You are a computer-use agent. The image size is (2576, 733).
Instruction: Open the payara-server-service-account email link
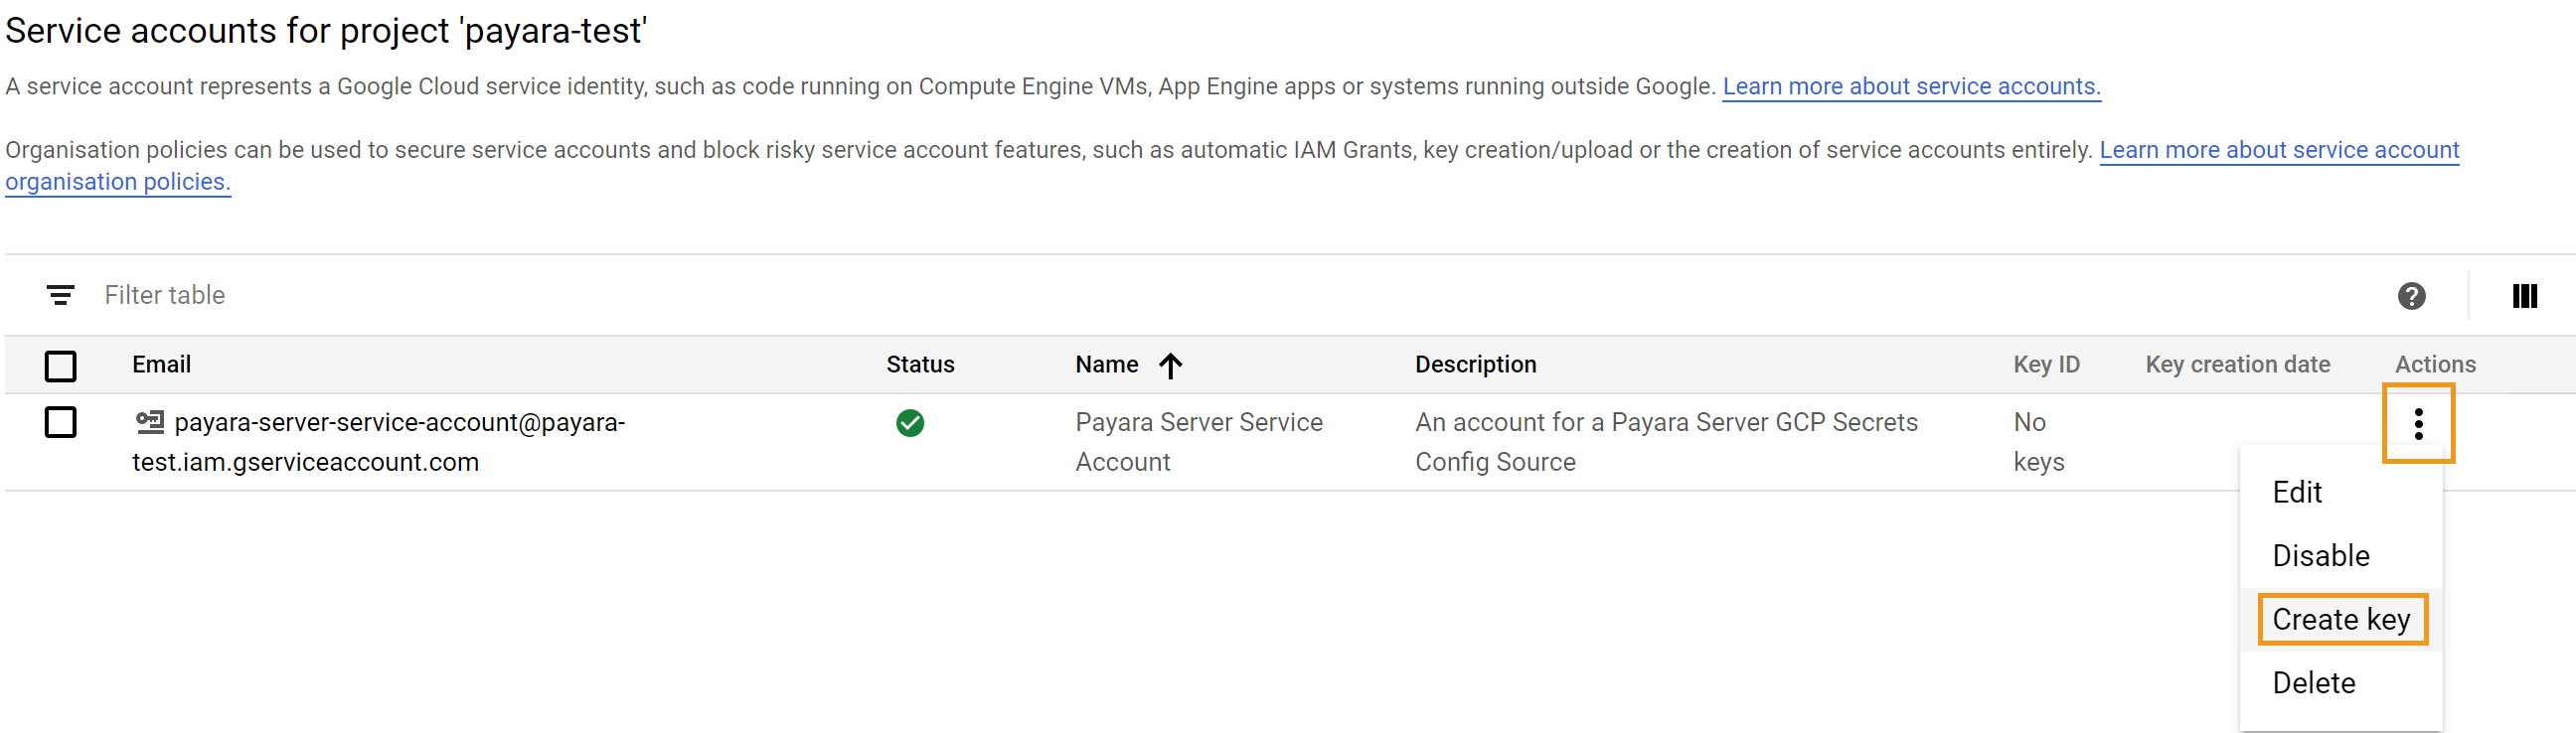[x=380, y=442]
